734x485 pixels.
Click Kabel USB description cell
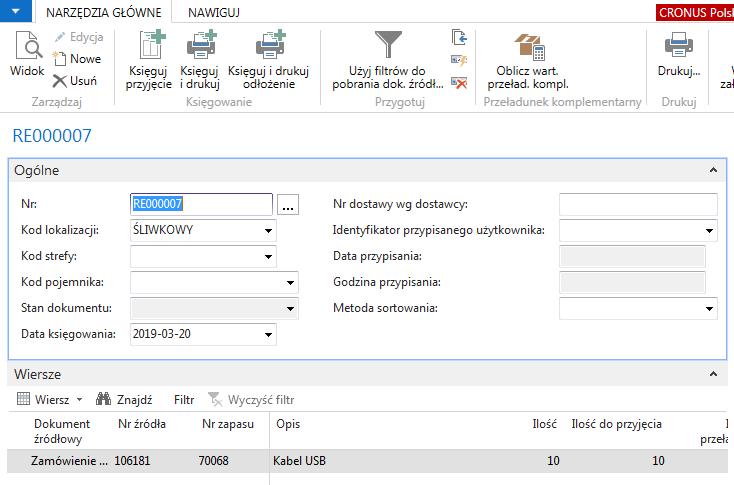pos(300,461)
